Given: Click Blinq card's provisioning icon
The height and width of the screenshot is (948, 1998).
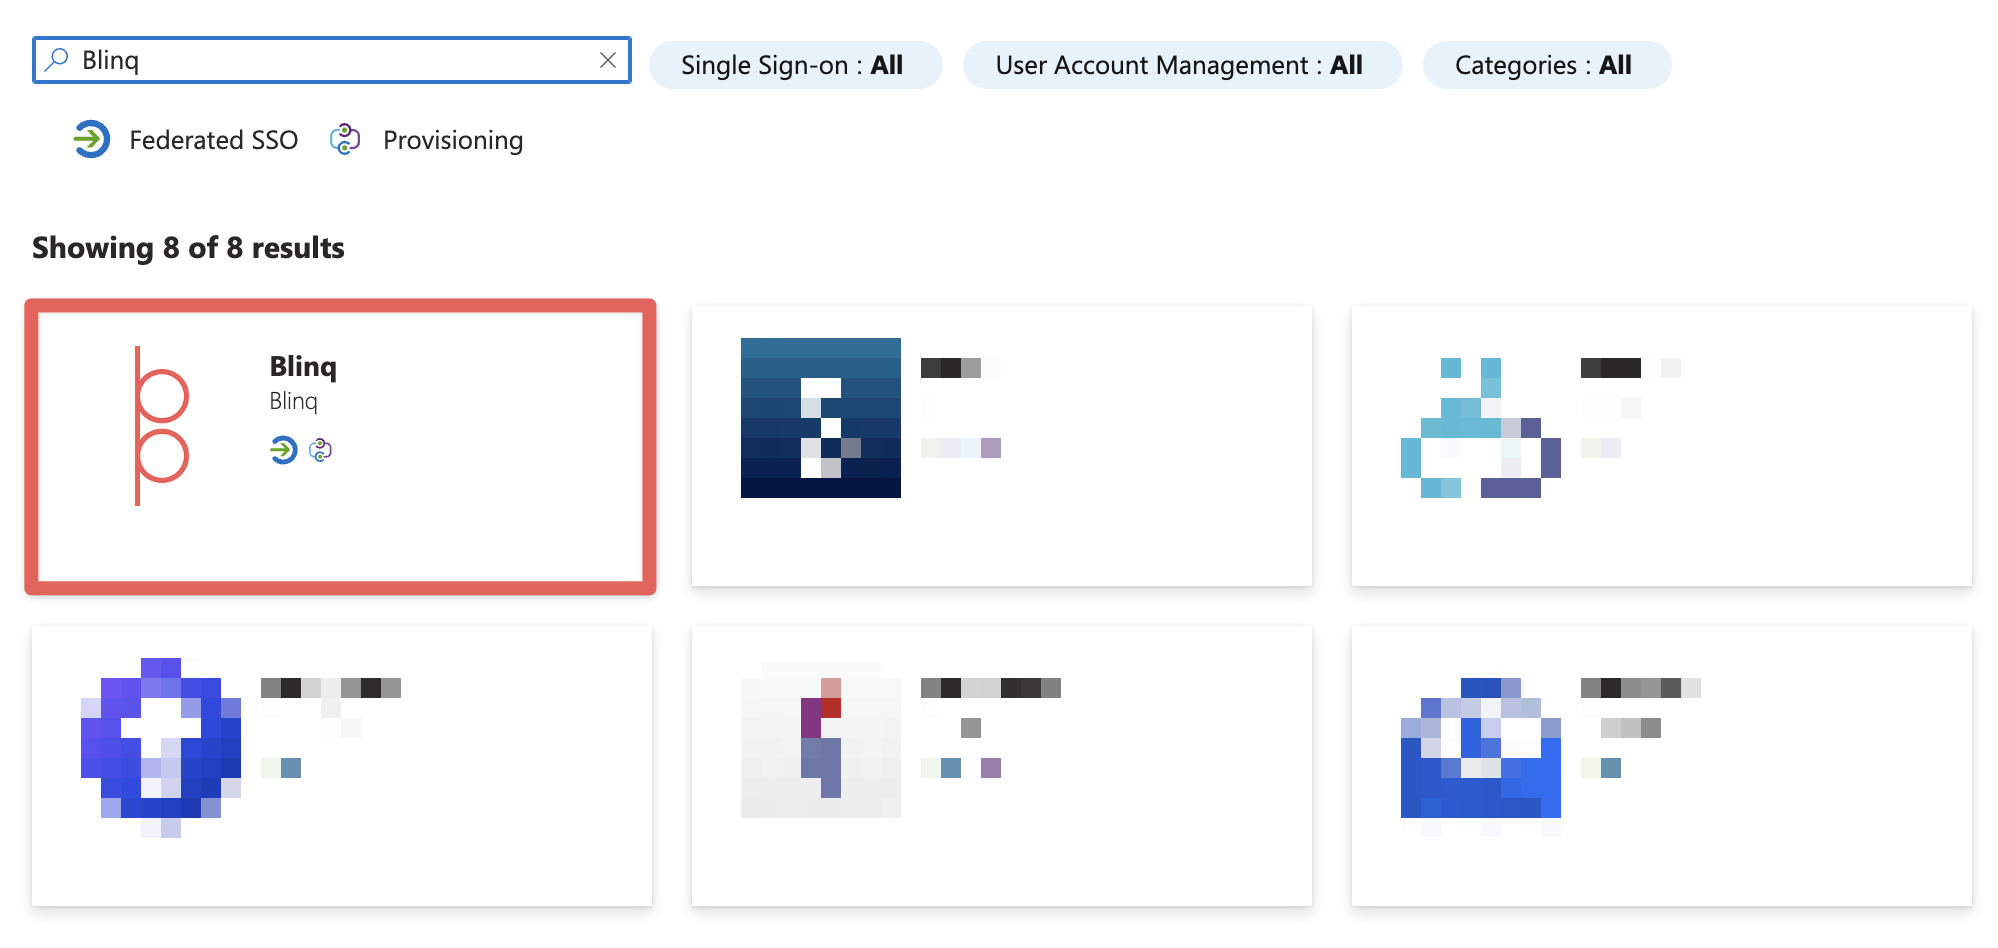Looking at the screenshot, I should pyautogui.click(x=320, y=450).
